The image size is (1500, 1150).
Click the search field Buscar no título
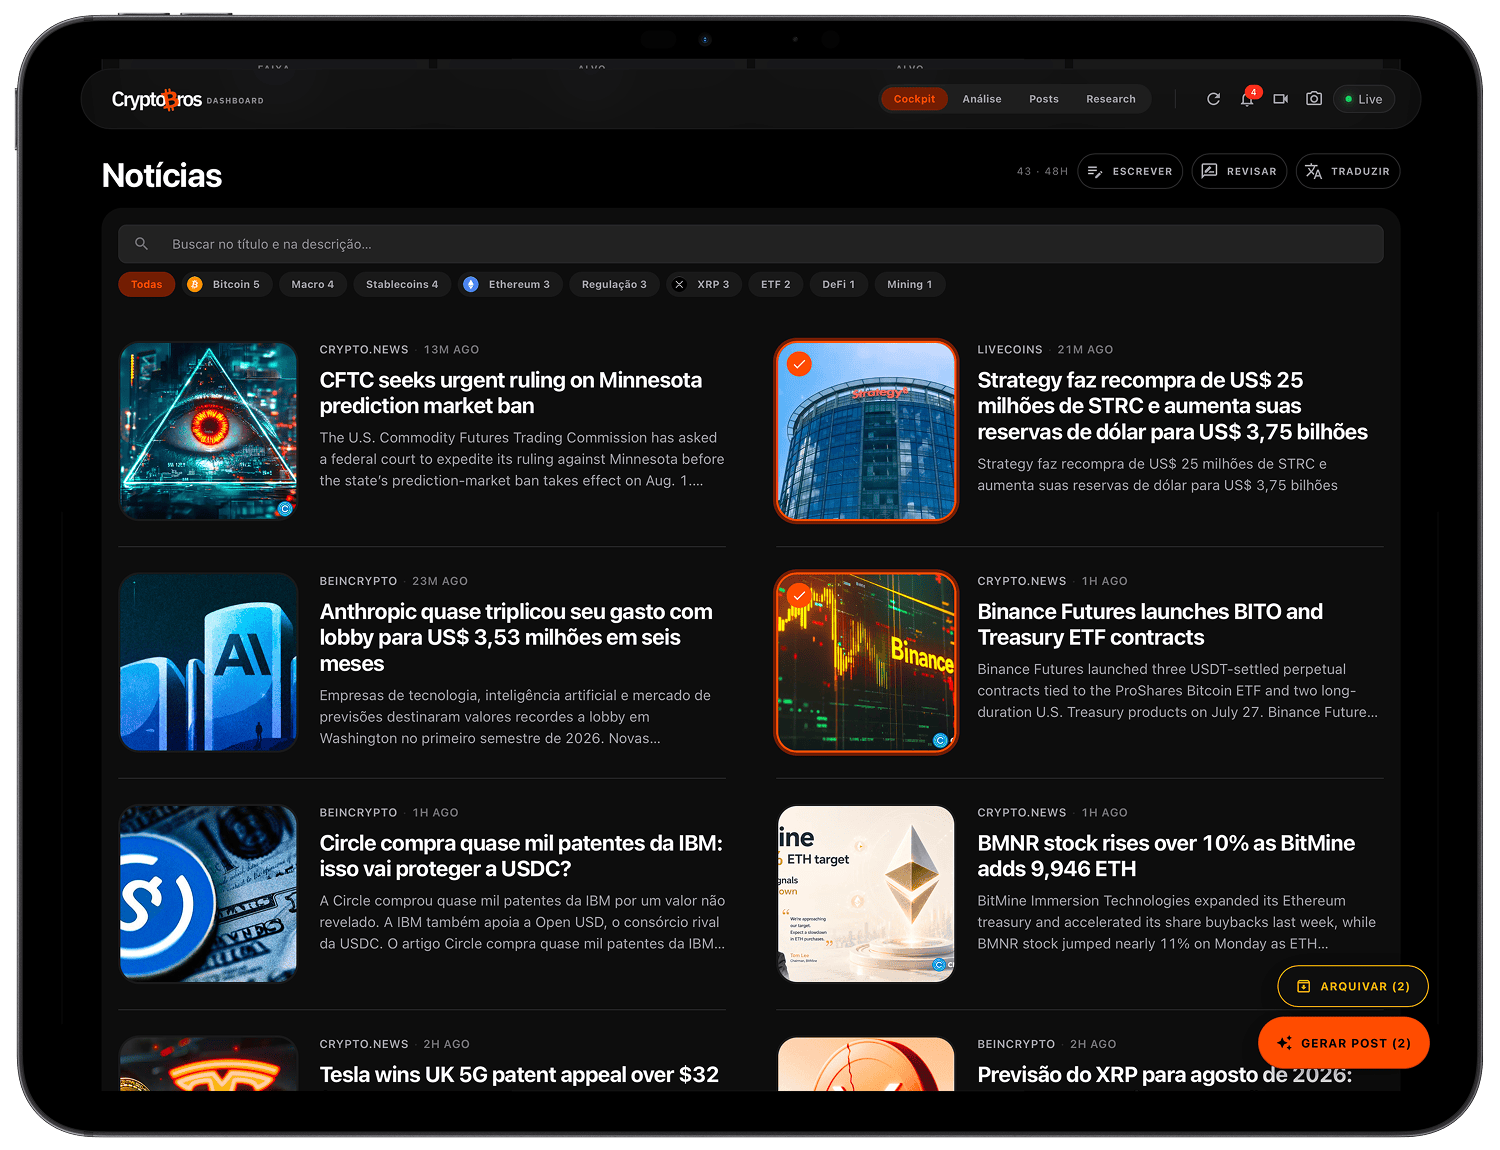pyautogui.click(x=751, y=244)
